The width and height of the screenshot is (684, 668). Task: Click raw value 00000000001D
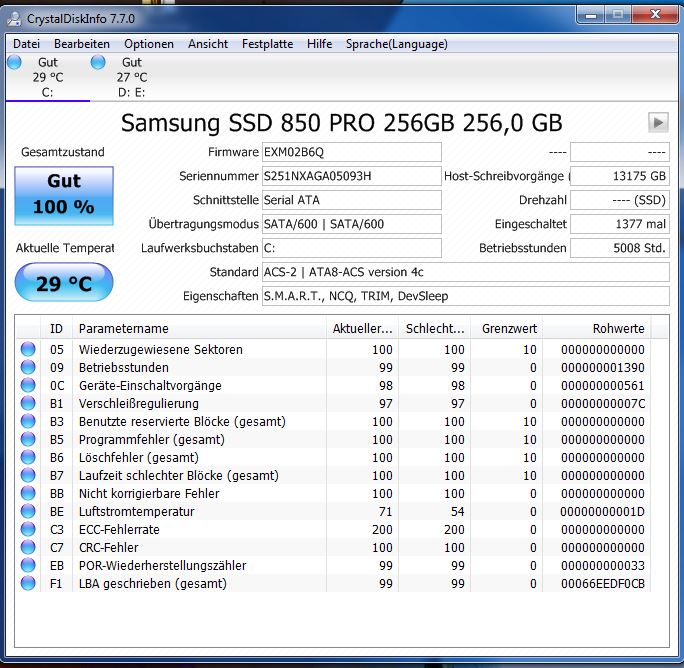point(602,511)
